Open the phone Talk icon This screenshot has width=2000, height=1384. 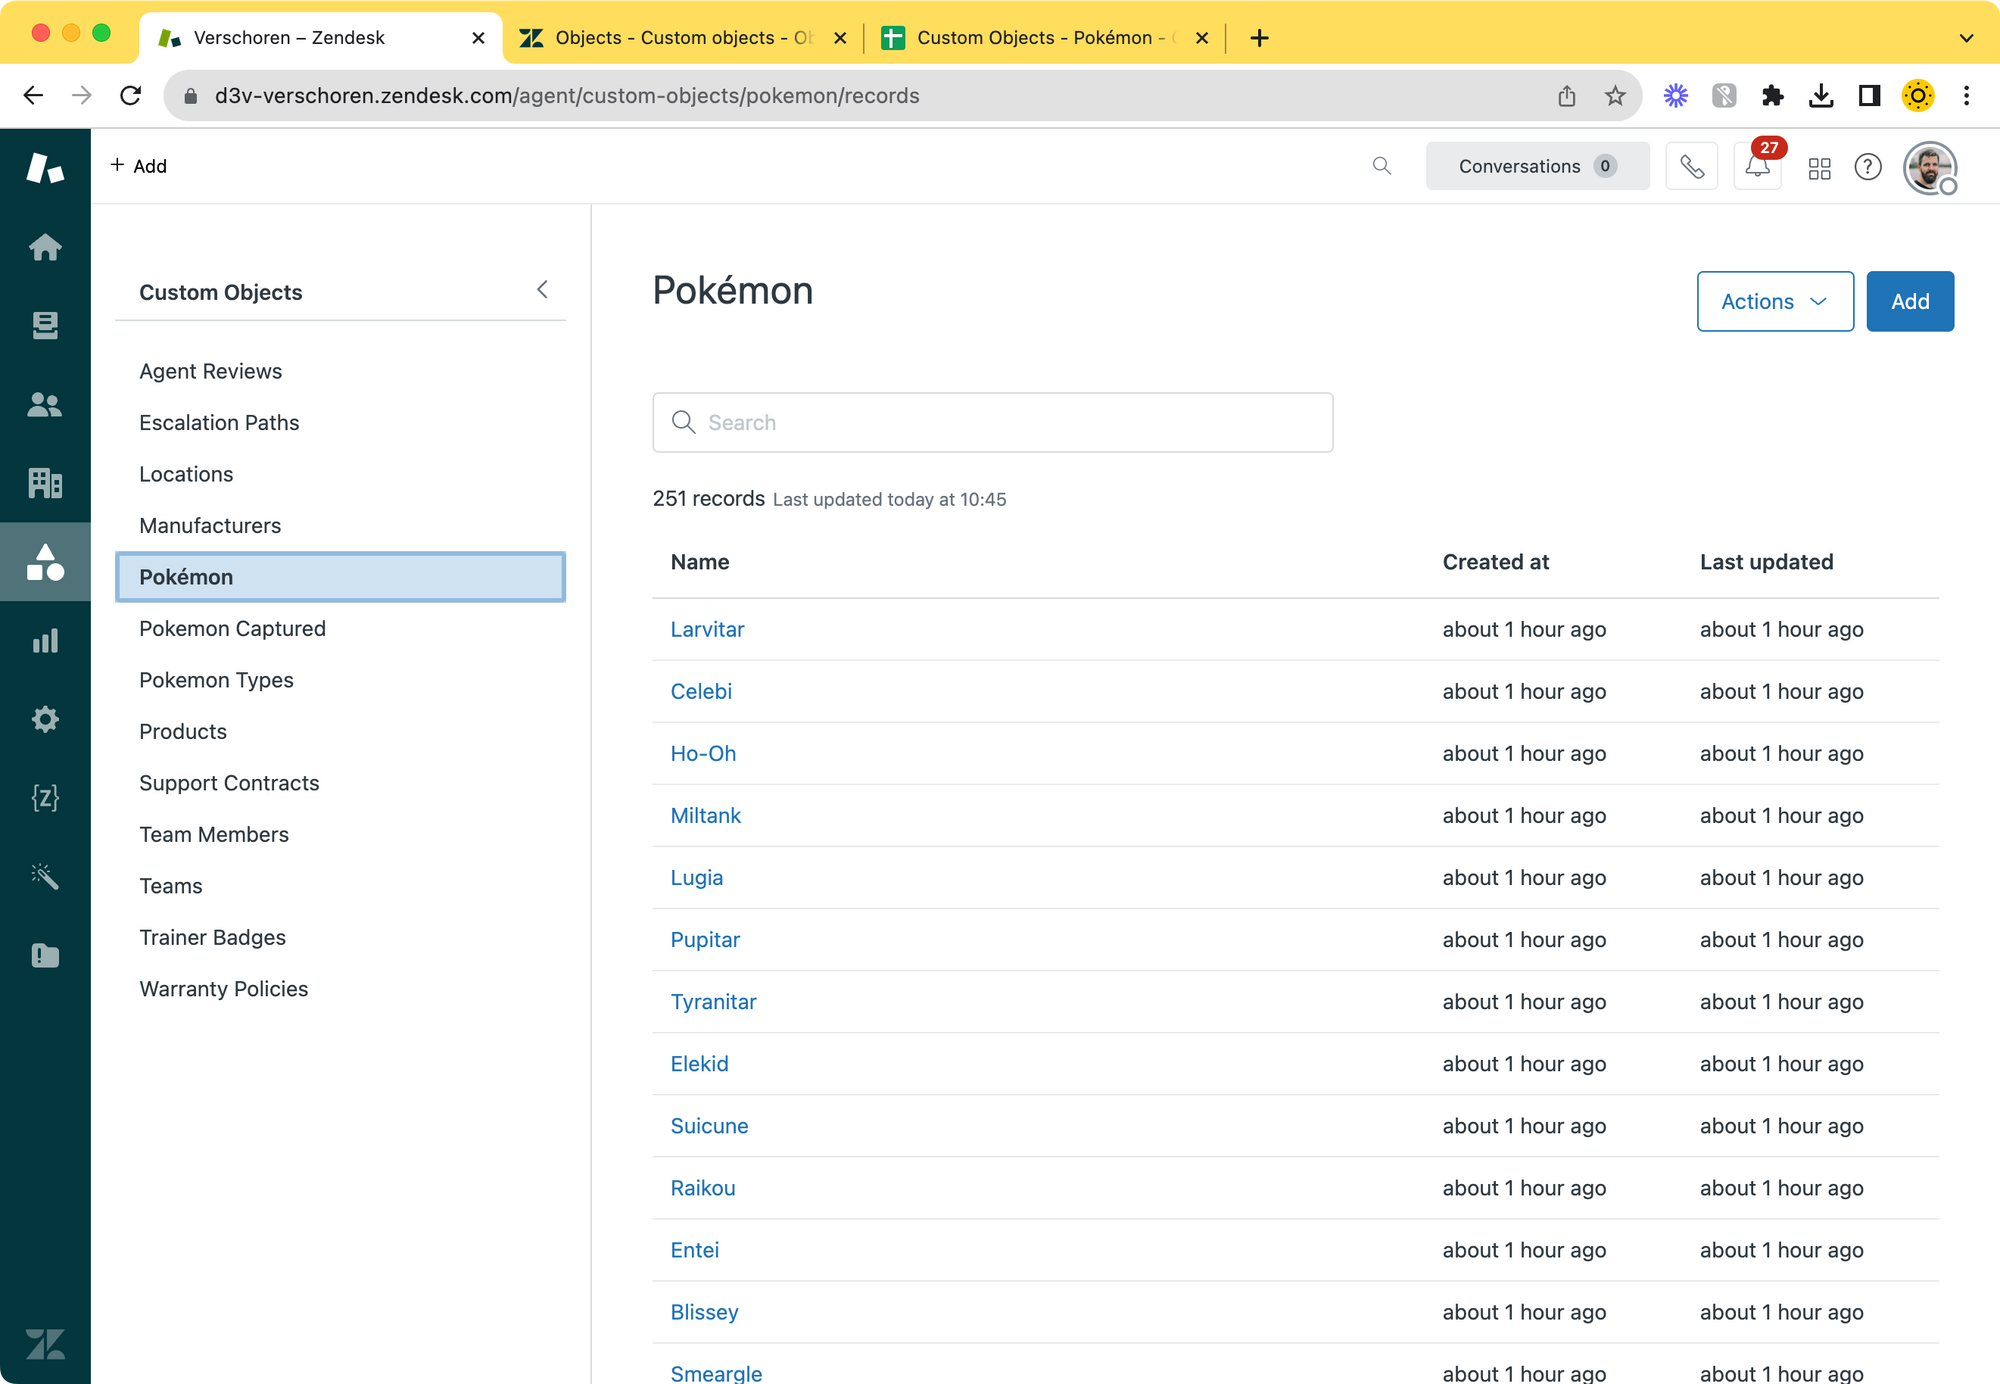pyautogui.click(x=1691, y=166)
